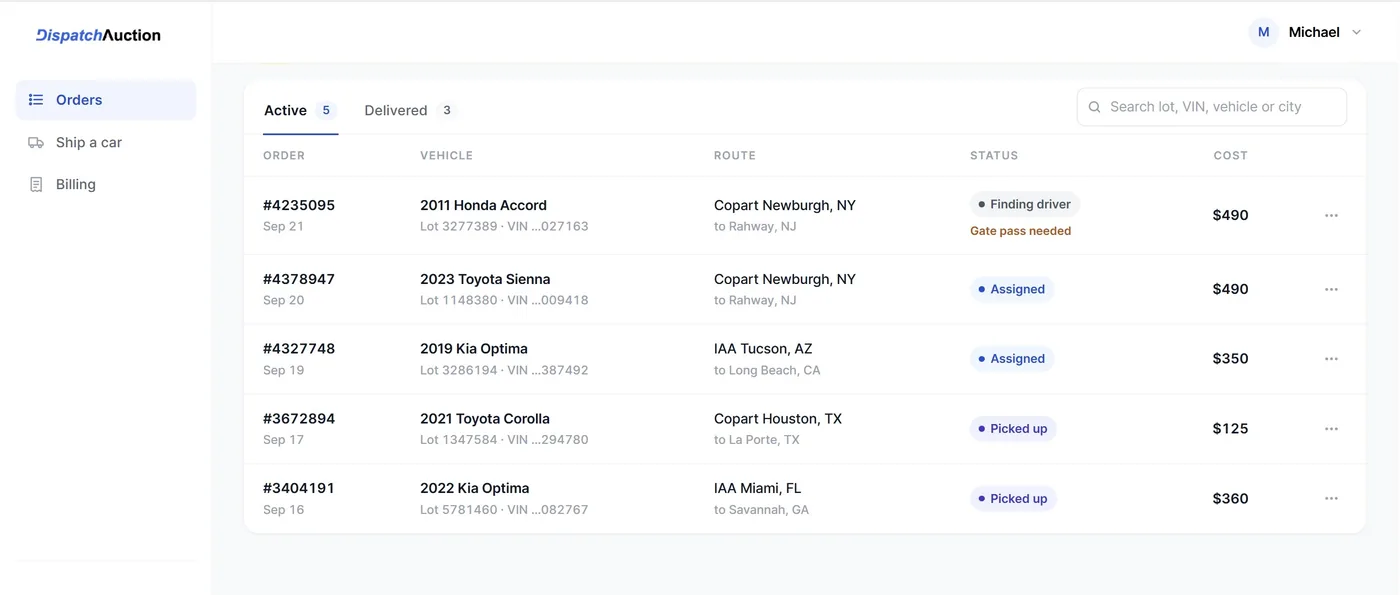Click the 2023 Toyota Sienna vehicle name
The width and height of the screenshot is (1400, 595).
(485, 279)
